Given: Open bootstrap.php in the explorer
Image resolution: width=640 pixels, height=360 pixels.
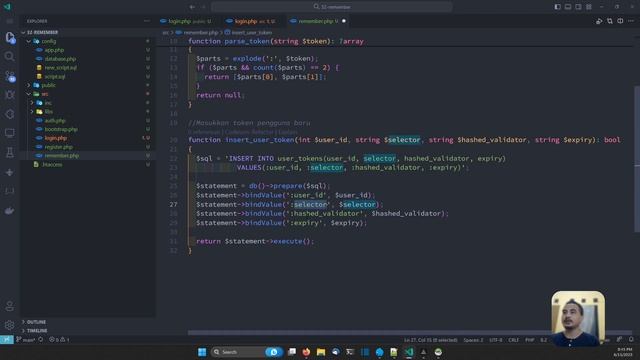Looking at the screenshot, I should click(61, 129).
